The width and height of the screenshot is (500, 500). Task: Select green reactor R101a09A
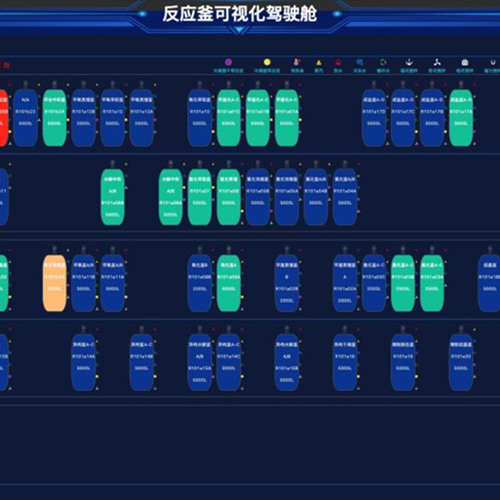point(229,283)
